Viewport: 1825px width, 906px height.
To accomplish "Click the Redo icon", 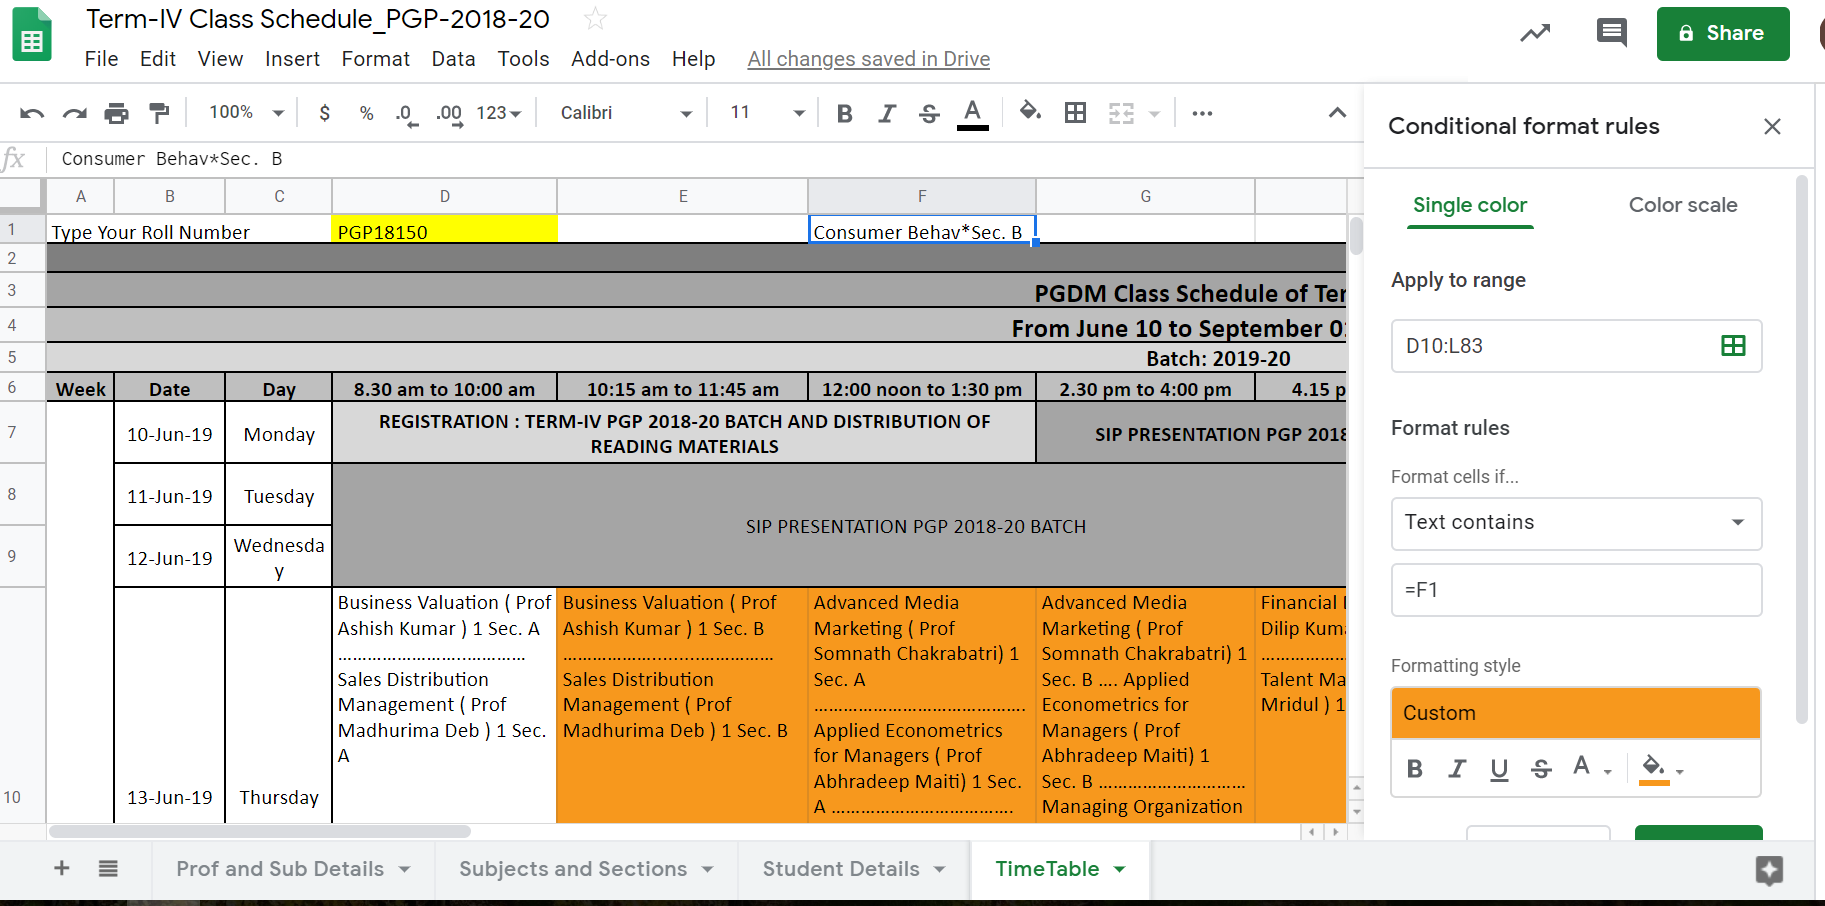I will tap(75, 113).
